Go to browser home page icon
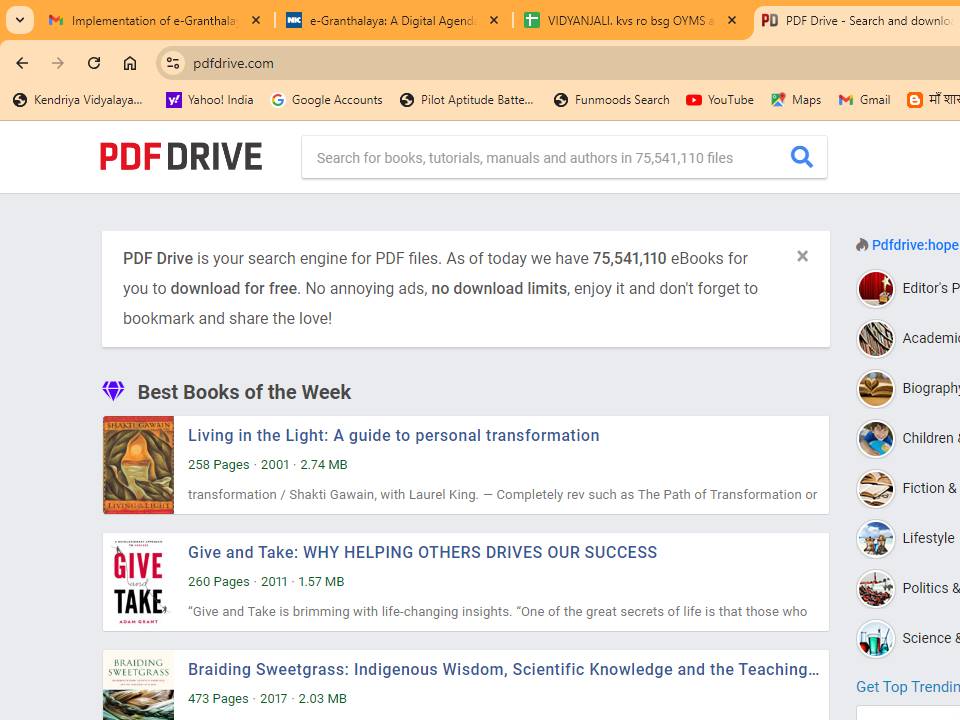The width and height of the screenshot is (960, 720). 130,63
